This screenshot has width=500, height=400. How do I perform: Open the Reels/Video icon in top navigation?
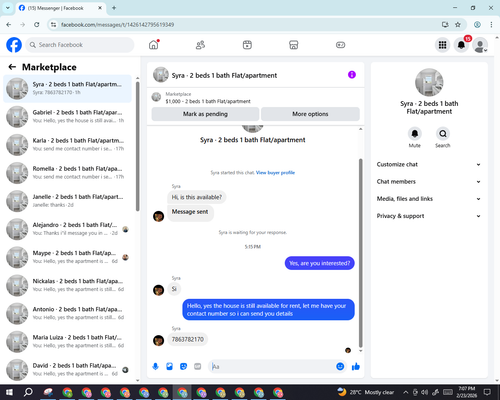click(x=247, y=45)
